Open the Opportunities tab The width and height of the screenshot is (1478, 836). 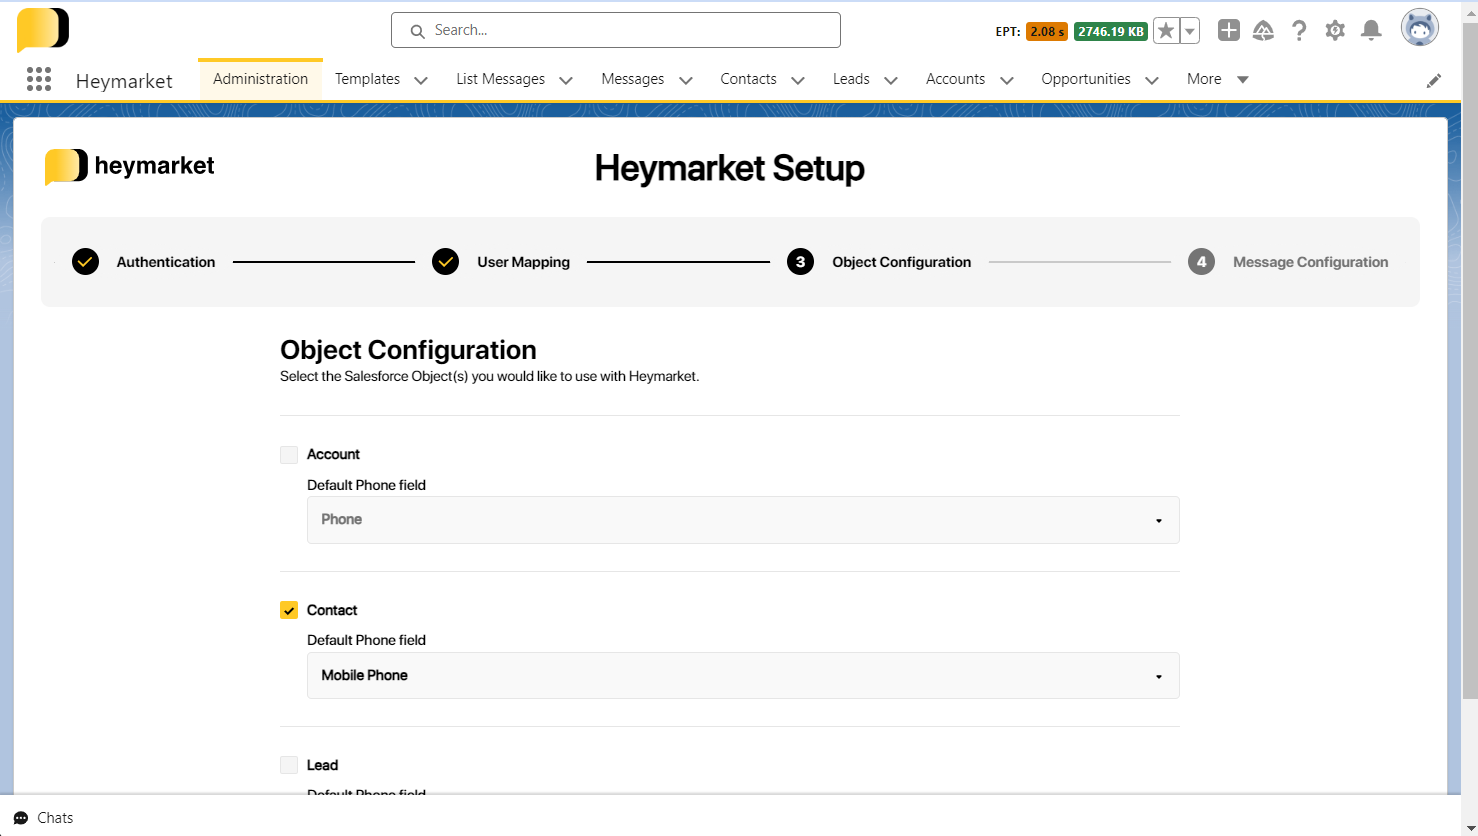[1085, 79]
